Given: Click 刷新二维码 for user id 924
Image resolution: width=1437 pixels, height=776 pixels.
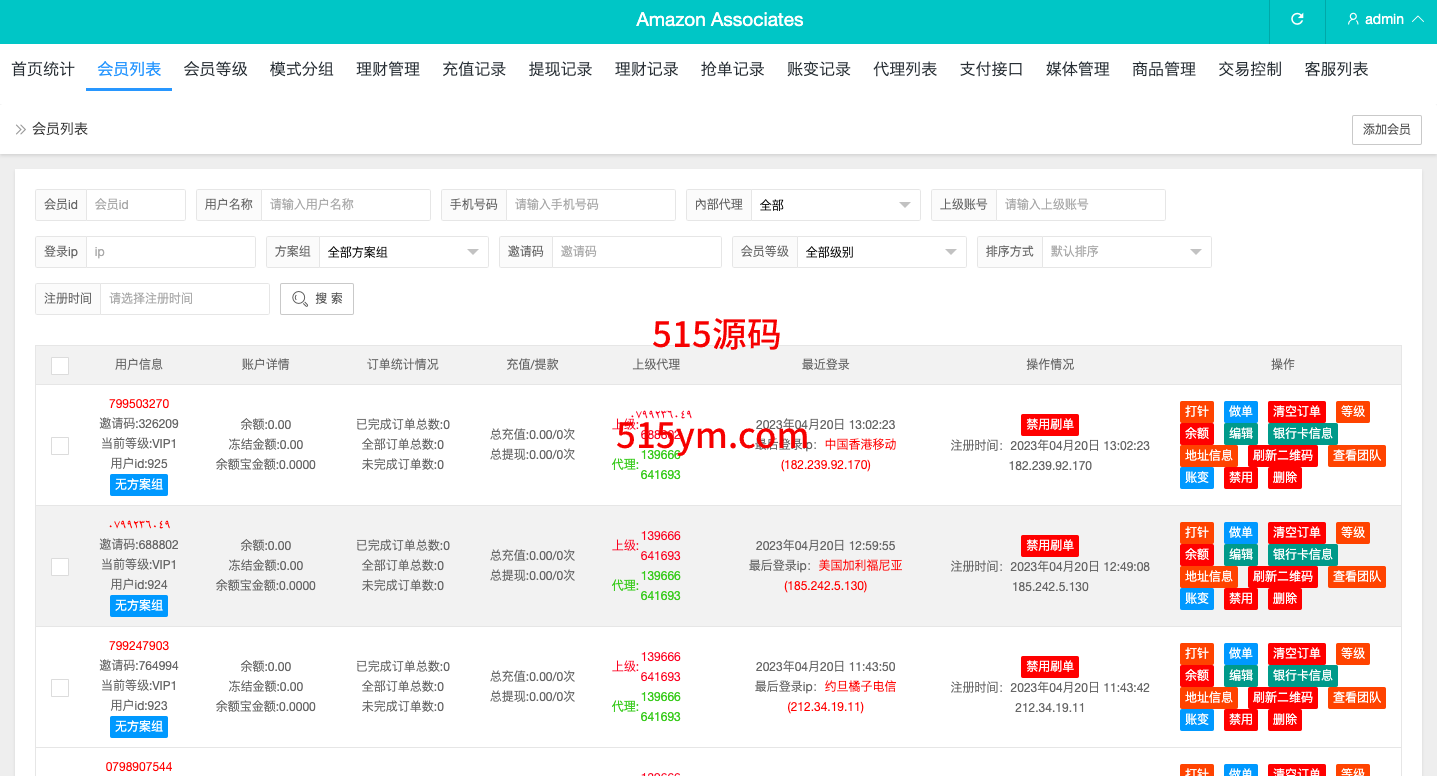Looking at the screenshot, I should point(1282,577).
